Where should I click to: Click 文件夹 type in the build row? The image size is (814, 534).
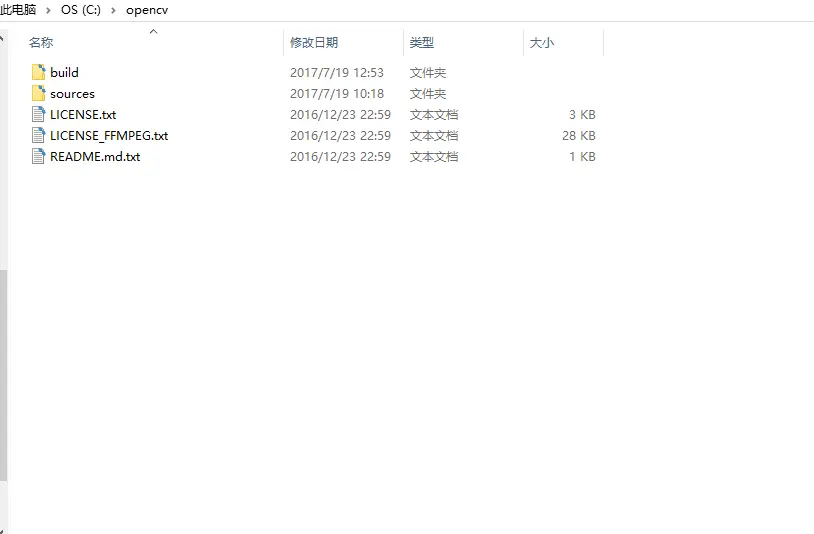tap(428, 73)
